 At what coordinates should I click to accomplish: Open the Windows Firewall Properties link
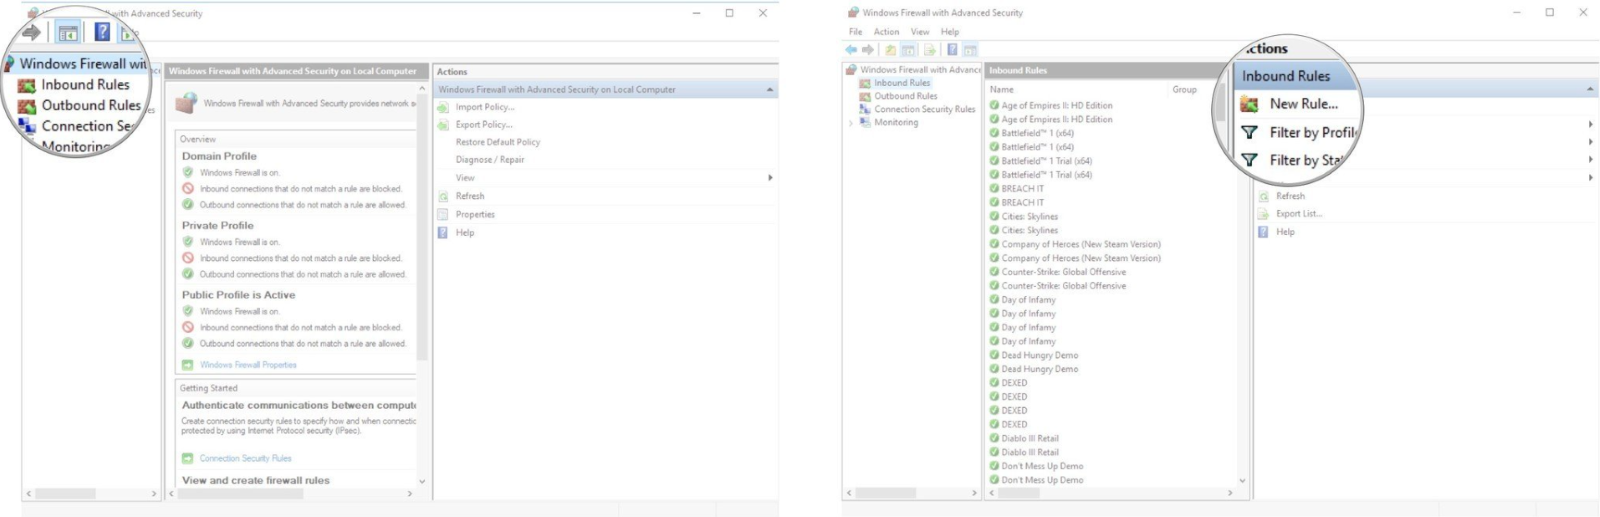pos(248,365)
